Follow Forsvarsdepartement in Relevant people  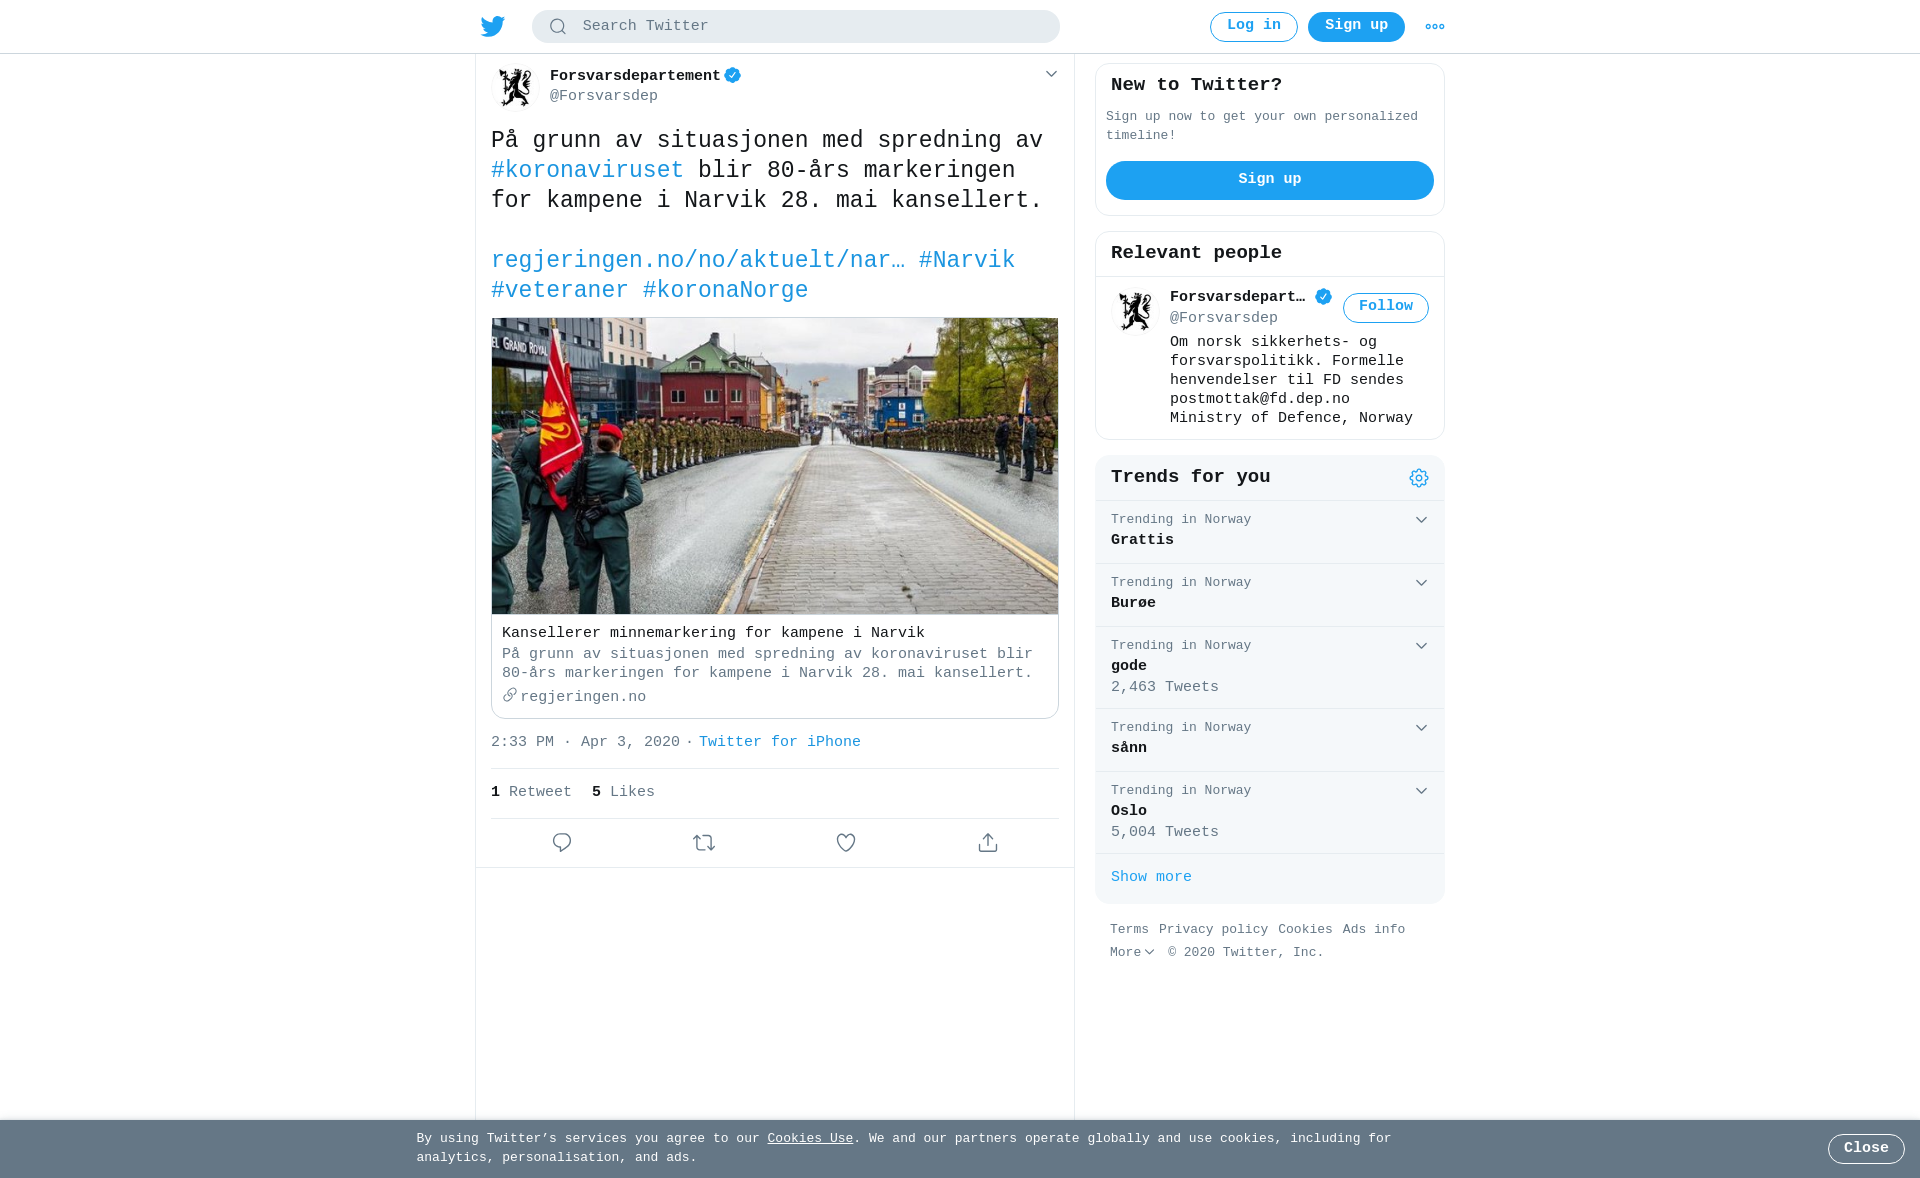click(1386, 308)
